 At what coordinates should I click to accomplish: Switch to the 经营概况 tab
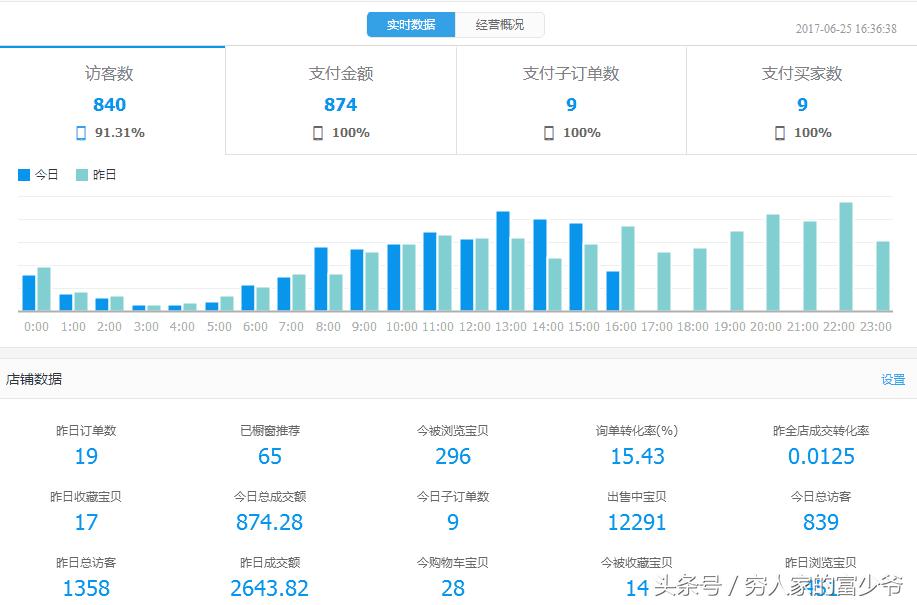pos(500,24)
